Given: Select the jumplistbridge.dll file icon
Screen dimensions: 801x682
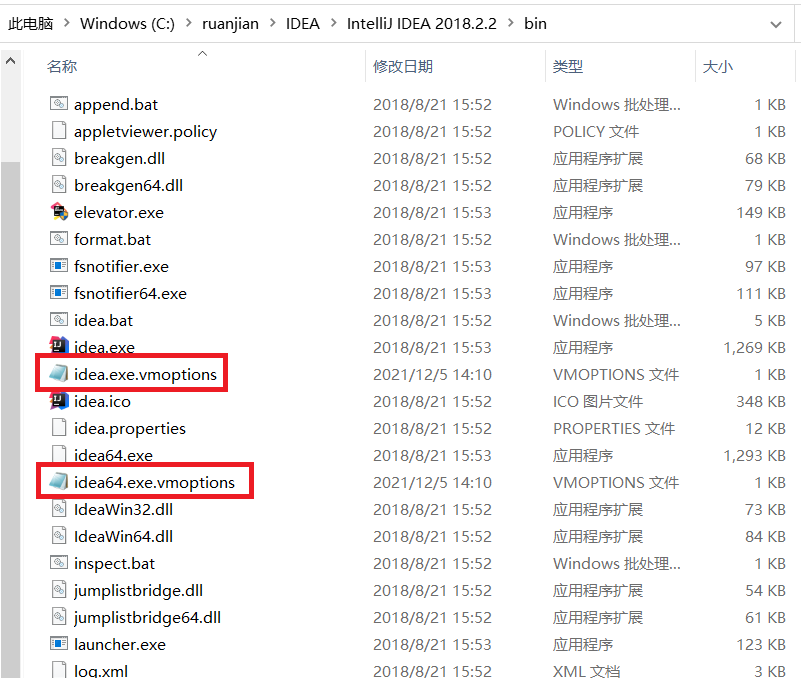Looking at the screenshot, I should point(59,590).
